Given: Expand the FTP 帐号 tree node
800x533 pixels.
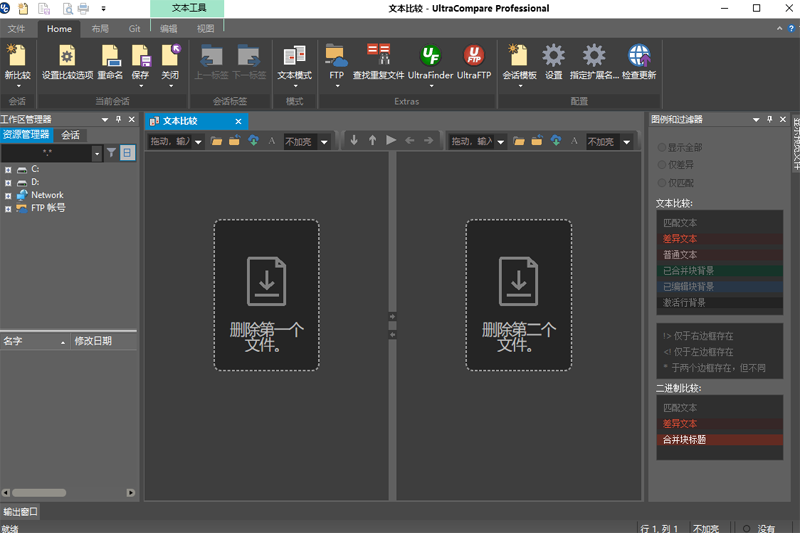Looking at the screenshot, I should tap(8, 209).
